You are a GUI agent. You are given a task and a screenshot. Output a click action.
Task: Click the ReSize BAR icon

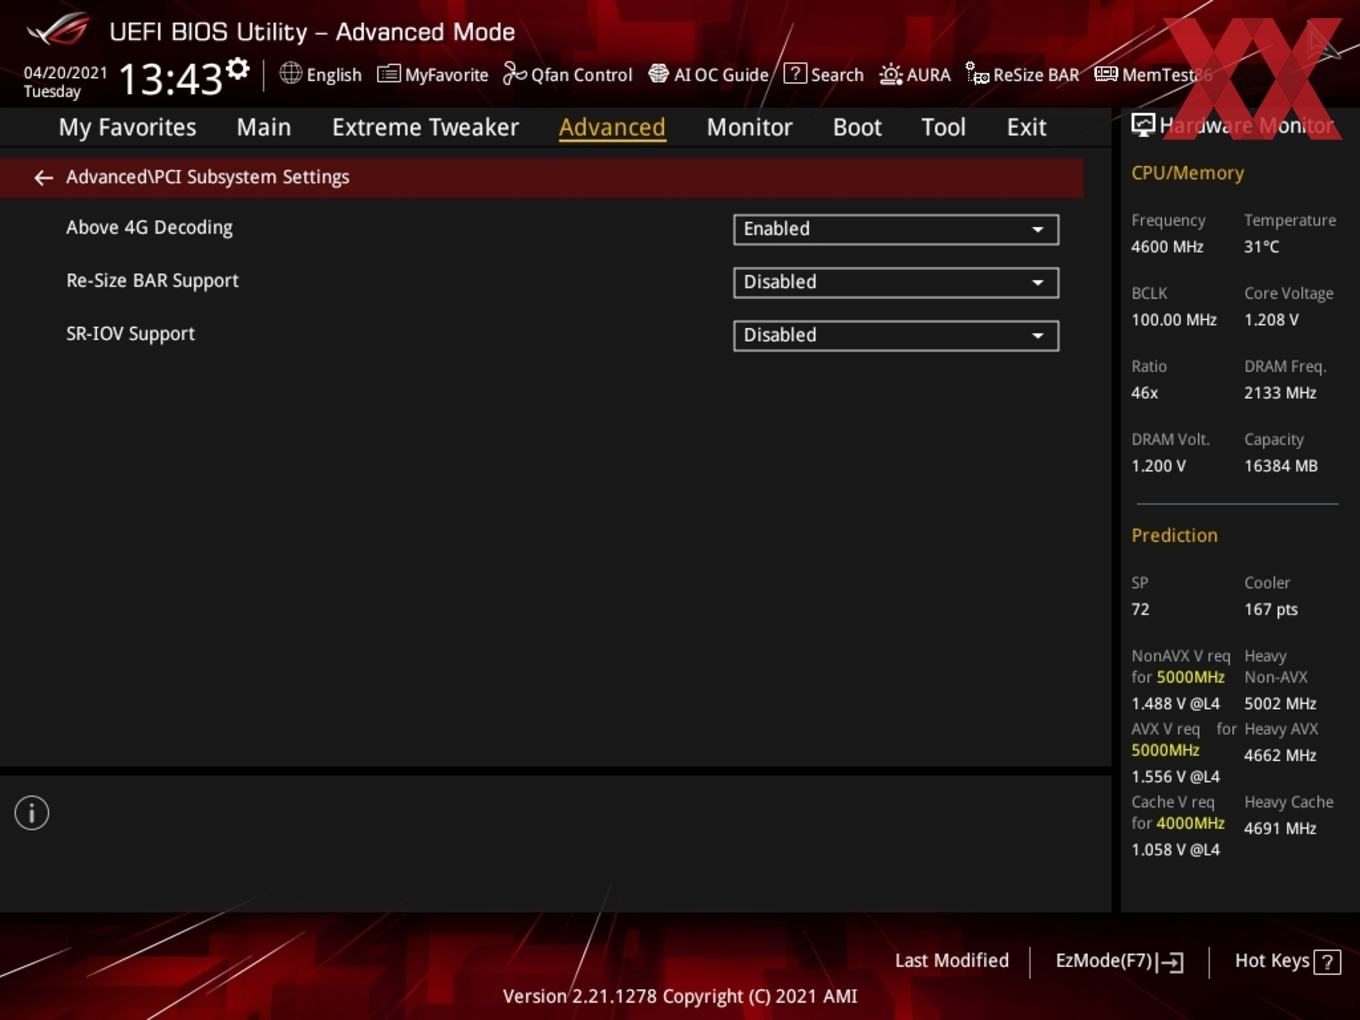[977, 74]
